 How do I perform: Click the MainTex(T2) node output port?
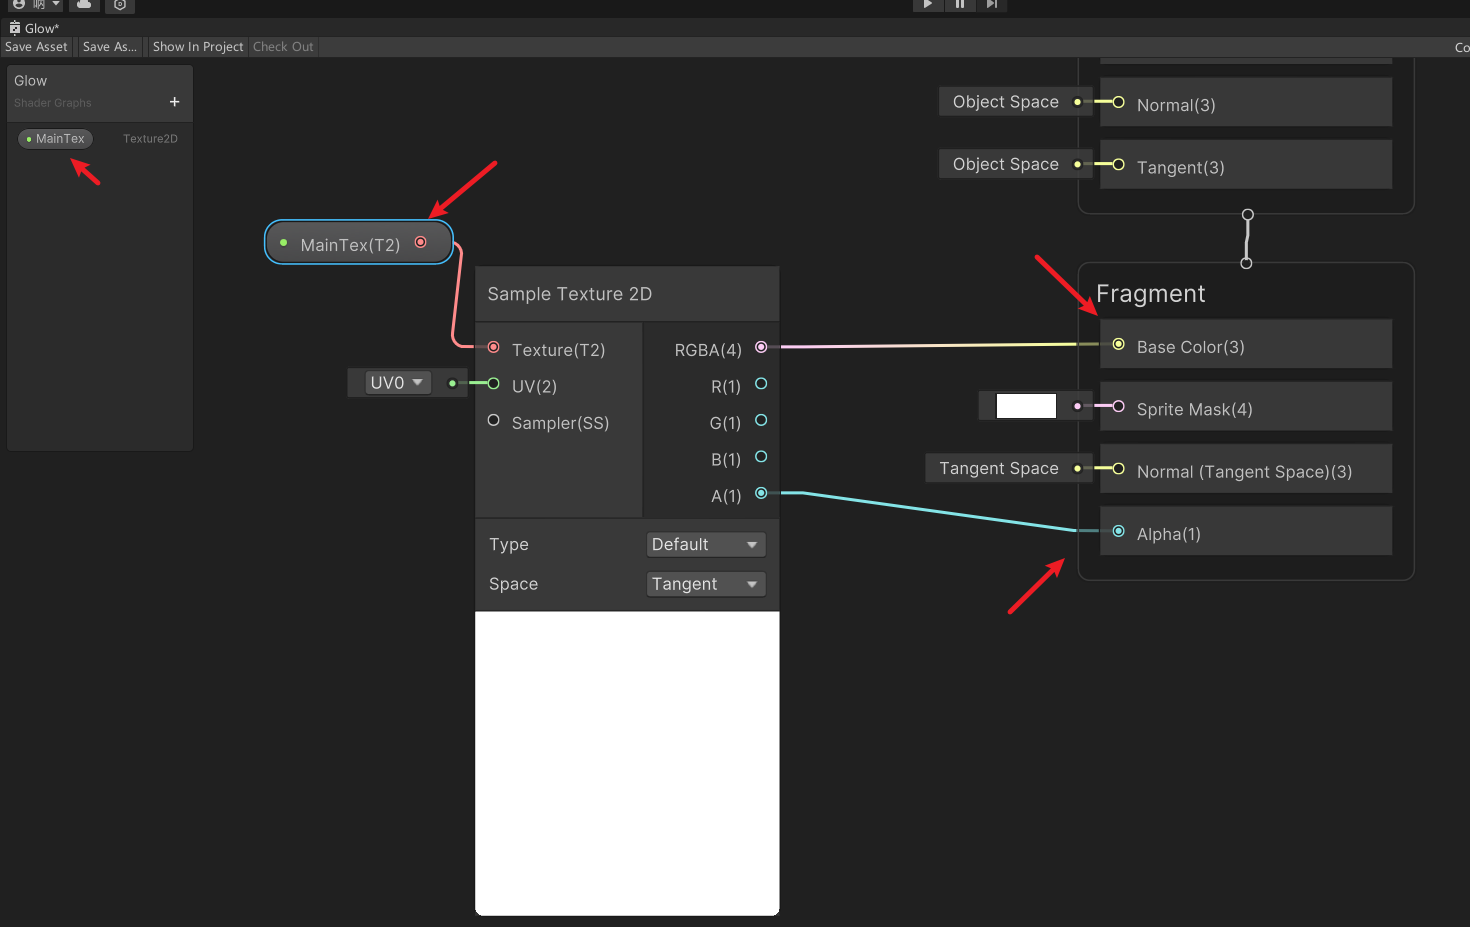(x=421, y=242)
